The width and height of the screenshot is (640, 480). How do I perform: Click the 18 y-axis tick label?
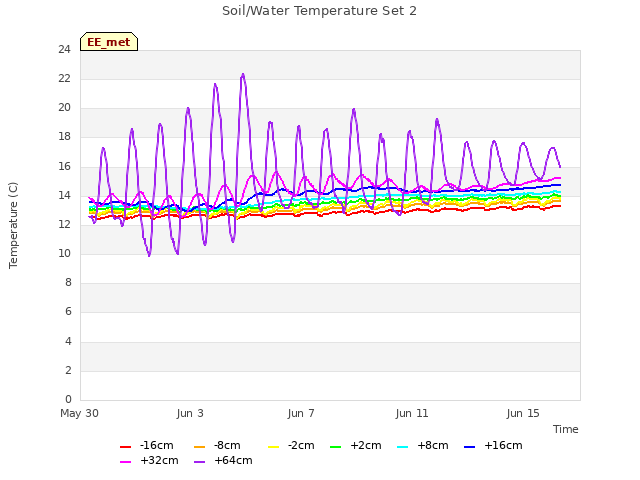click(x=64, y=137)
